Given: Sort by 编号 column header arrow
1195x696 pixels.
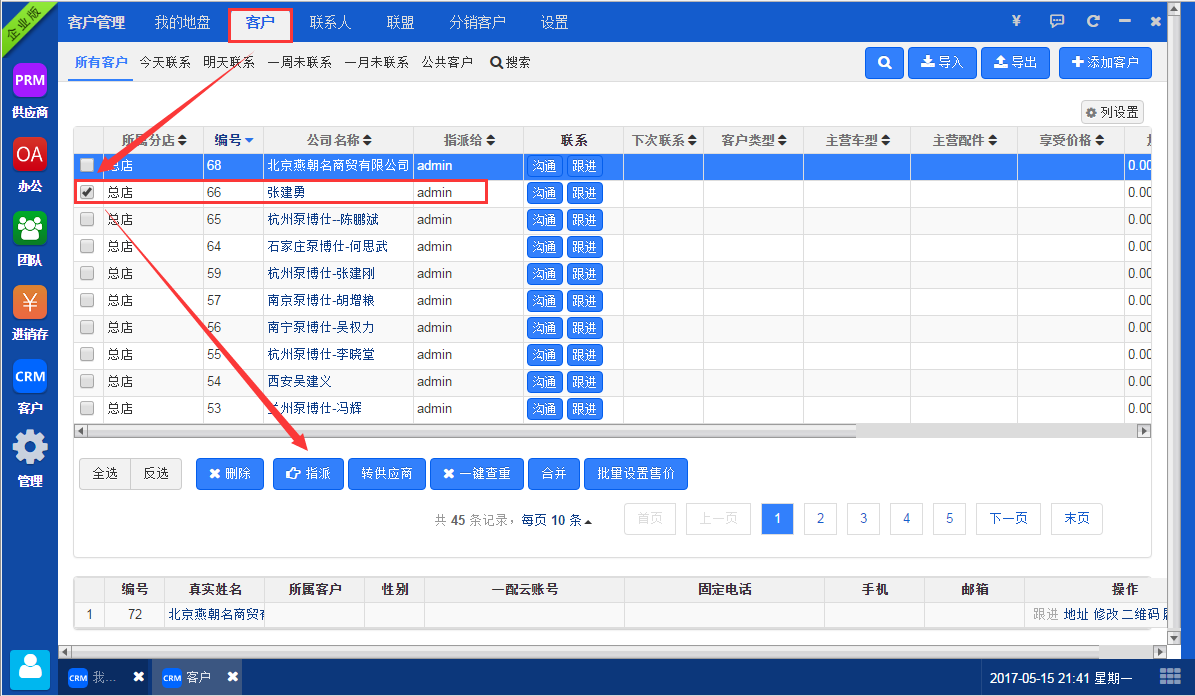Looking at the screenshot, I should click(x=249, y=140).
